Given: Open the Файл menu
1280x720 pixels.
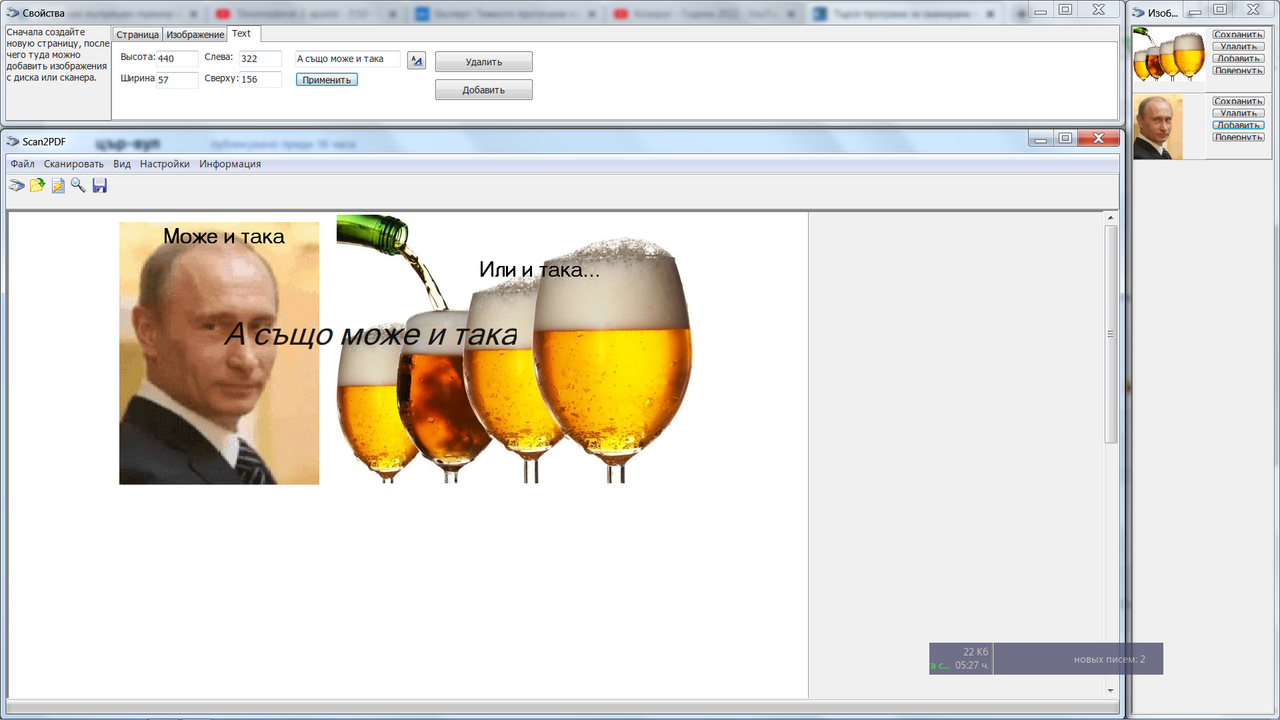Looking at the screenshot, I should tap(23, 164).
